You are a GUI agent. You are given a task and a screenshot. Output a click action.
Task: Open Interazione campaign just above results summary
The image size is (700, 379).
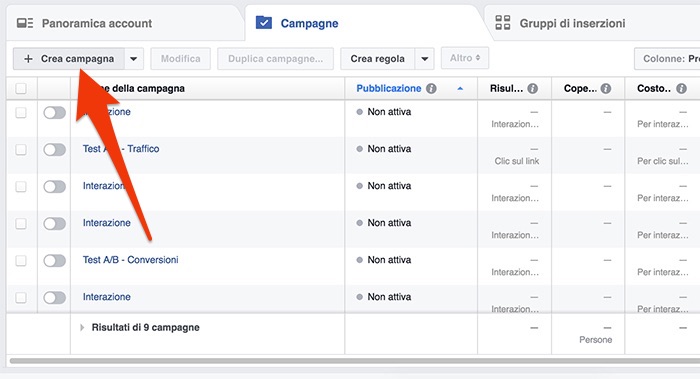coord(107,297)
